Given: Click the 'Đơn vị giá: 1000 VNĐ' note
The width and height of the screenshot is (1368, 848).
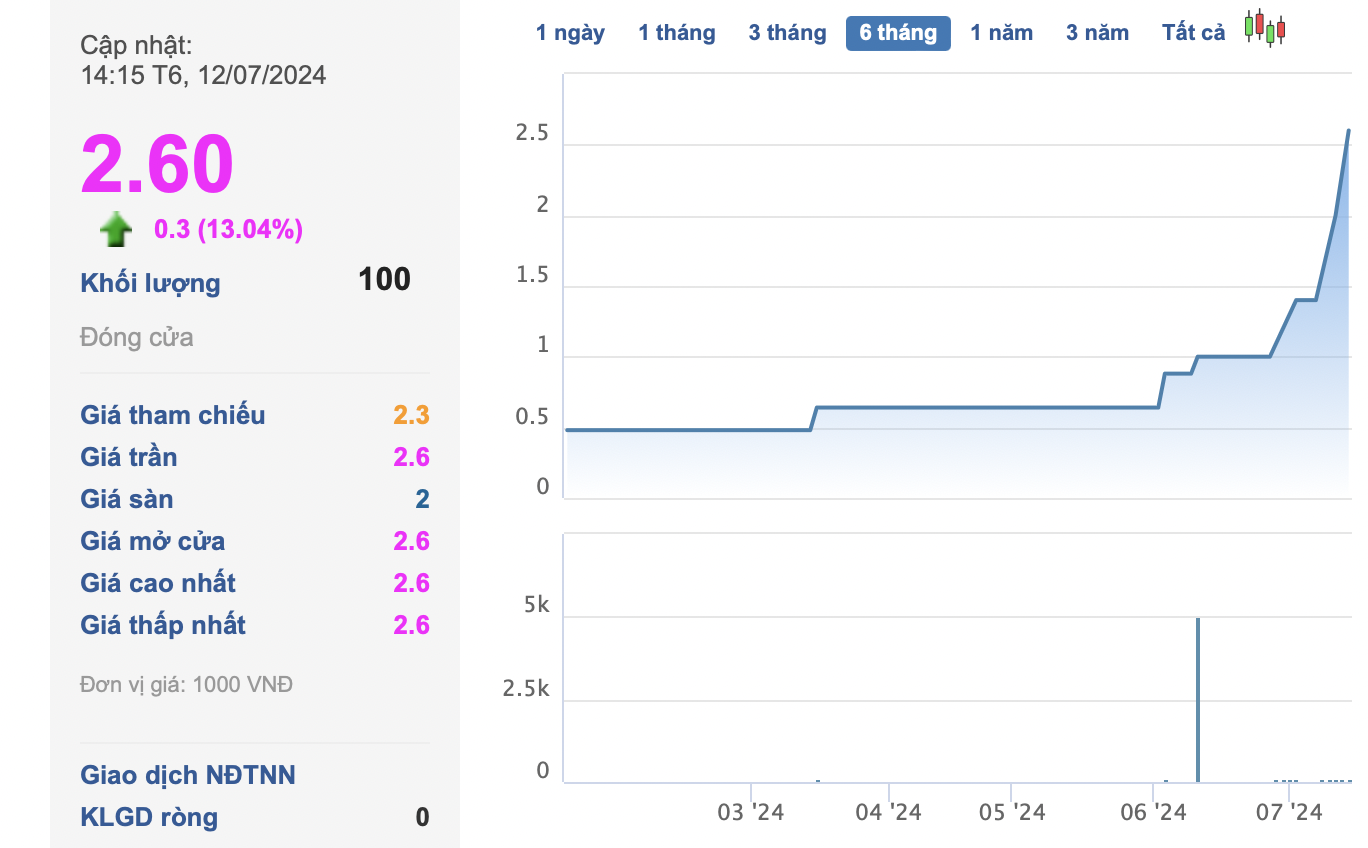Looking at the screenshot, I should pyautogui.click(x=186, y=685).
